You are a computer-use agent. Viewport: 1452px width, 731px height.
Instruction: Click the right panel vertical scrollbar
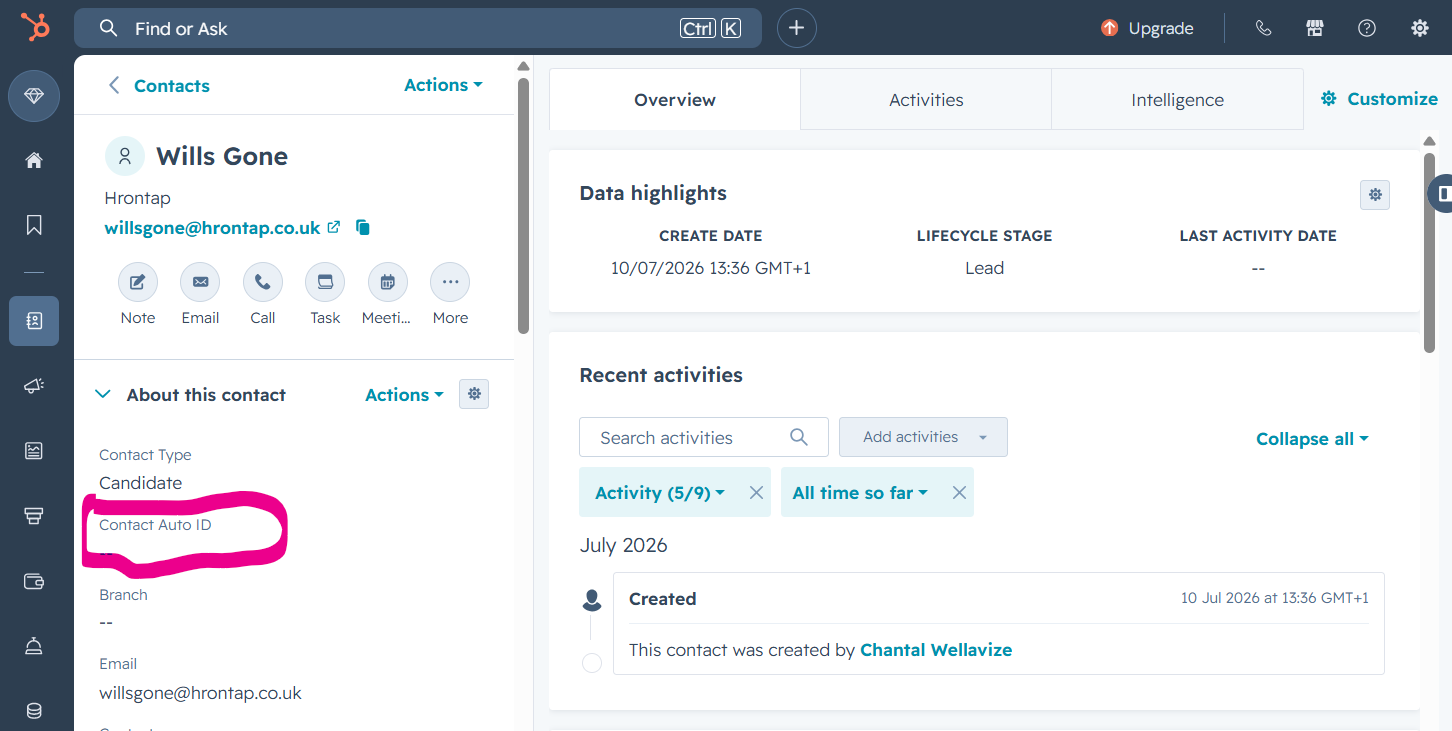pos(1430,252)
